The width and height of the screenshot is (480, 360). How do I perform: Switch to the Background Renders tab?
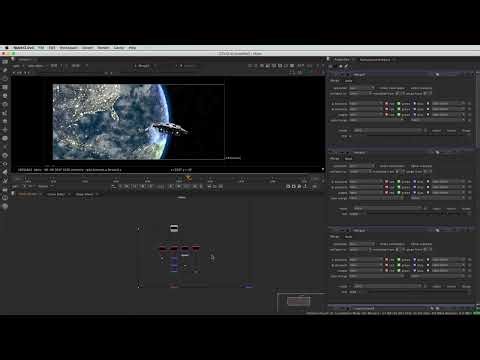[x=375, y=59]
